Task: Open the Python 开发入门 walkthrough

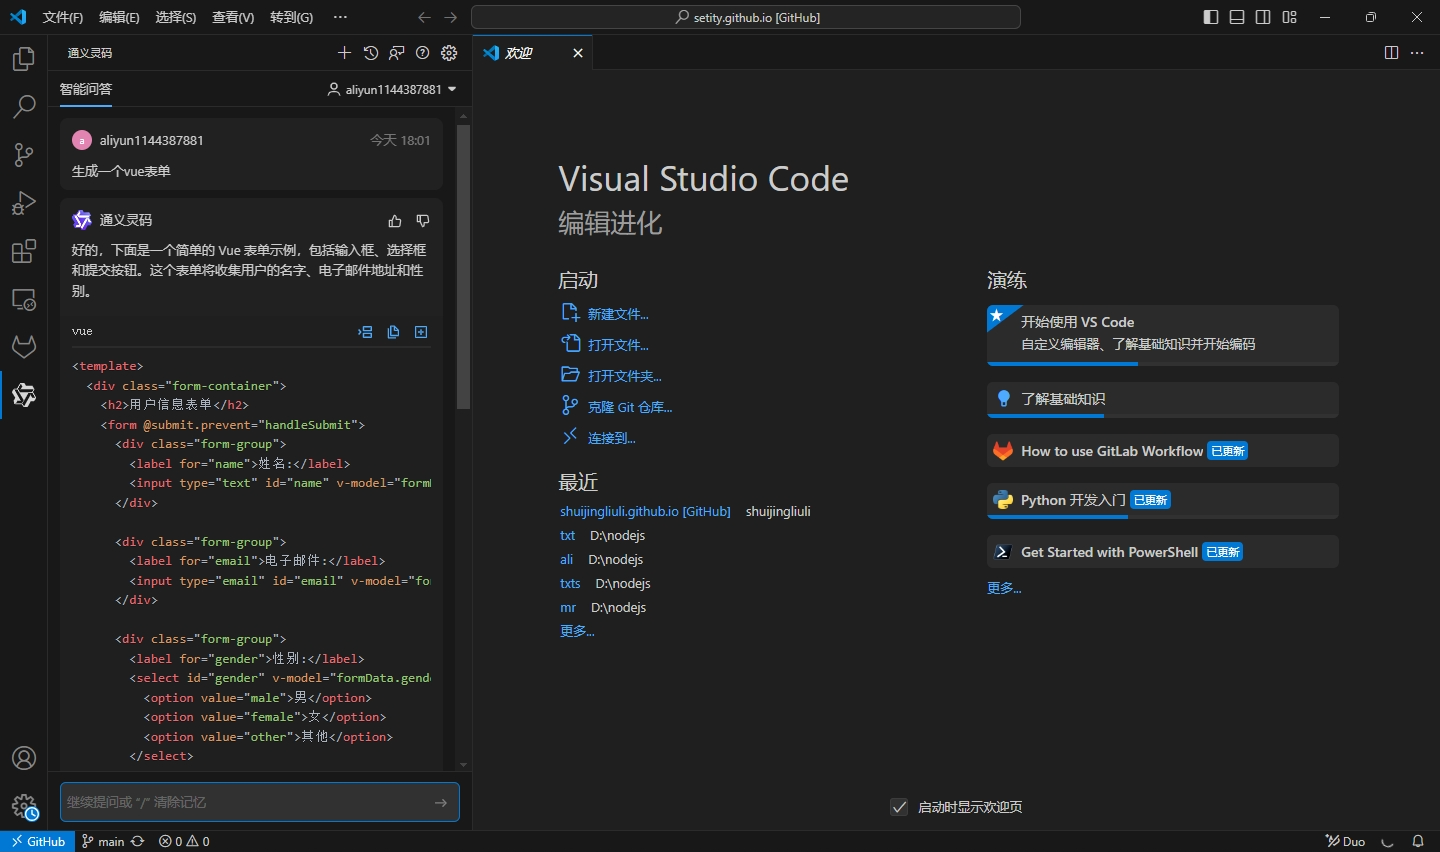Action: click(1163, 501)
